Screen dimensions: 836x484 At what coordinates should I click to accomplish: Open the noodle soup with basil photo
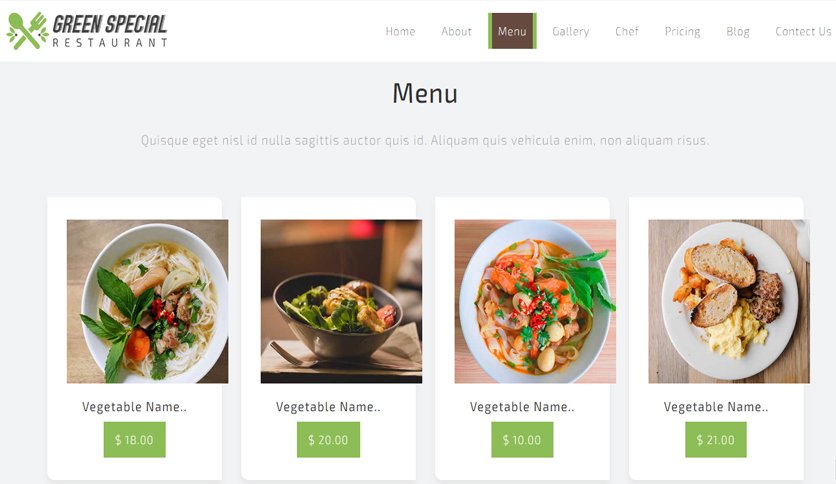(148, 301)
